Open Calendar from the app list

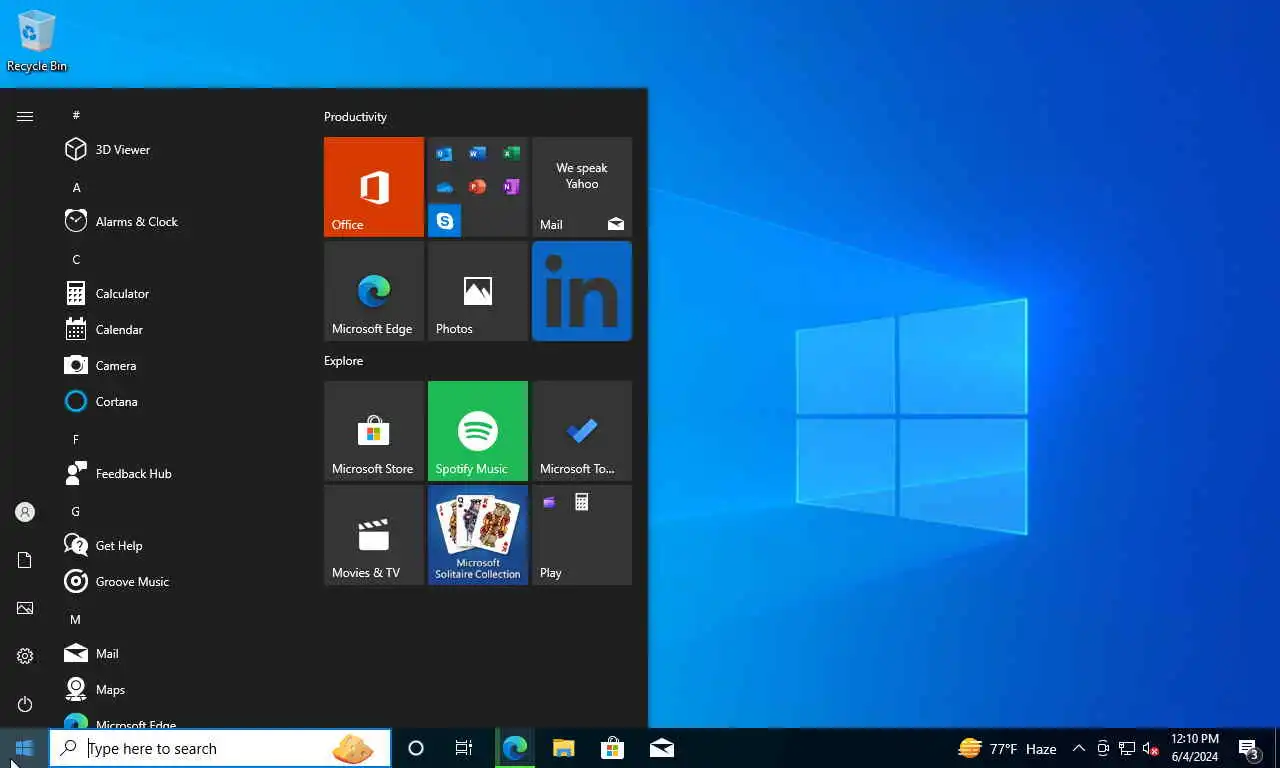(180, 329)
